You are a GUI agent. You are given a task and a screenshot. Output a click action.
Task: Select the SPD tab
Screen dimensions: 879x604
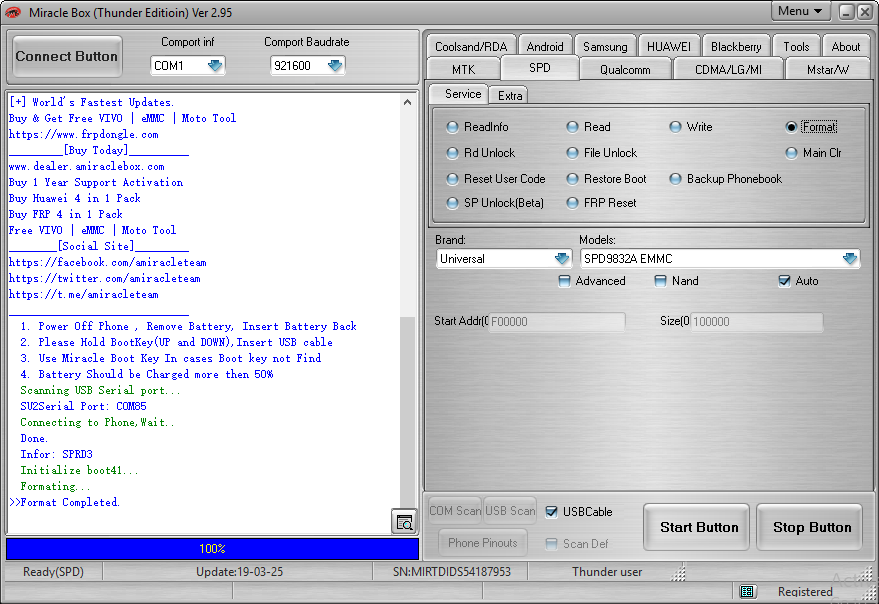[540, 68]
